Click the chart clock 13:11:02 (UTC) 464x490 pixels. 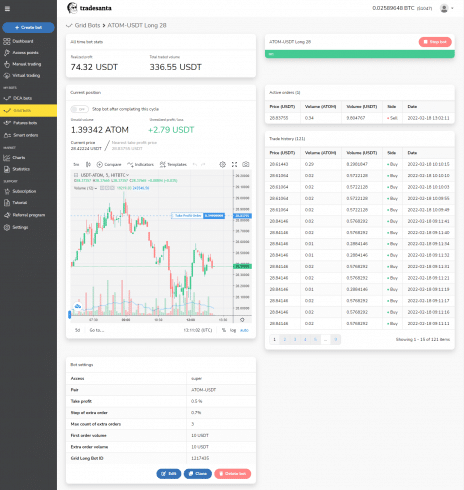198,330
